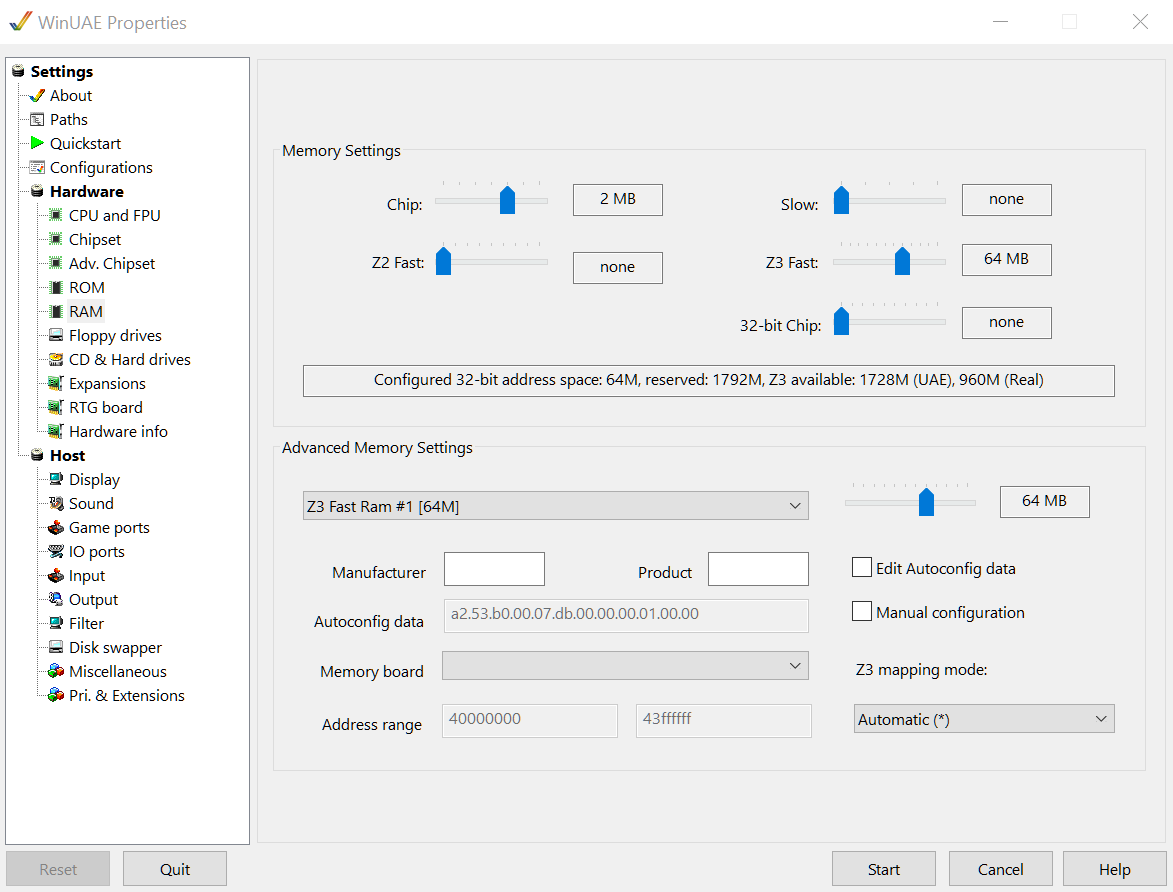
Task: Click the Sound speaker icon
Action: 55,504
